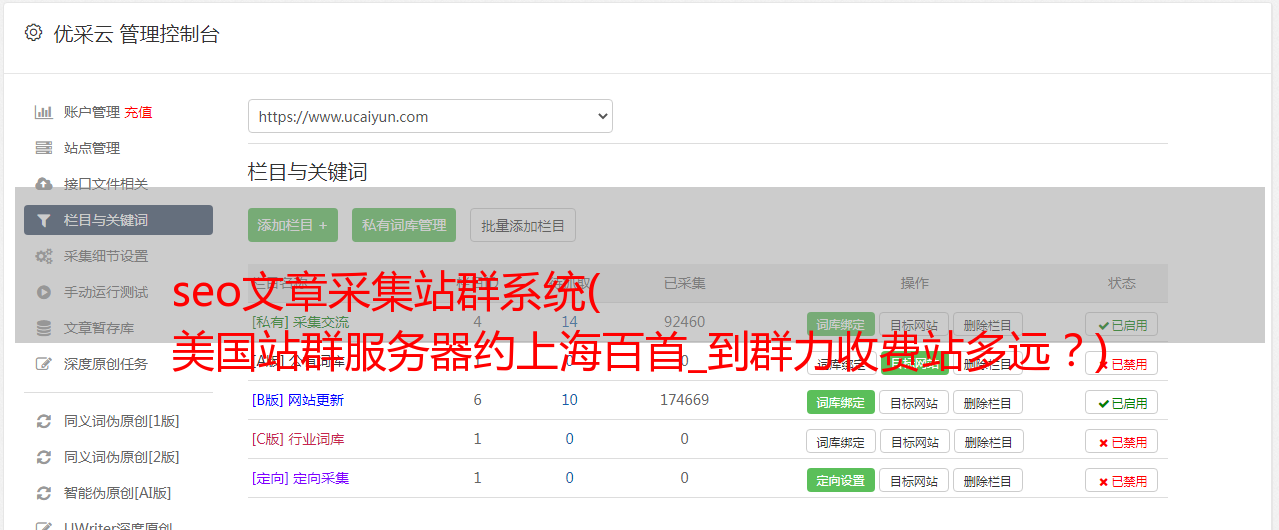Click the 栏目与关键词 page heading

[x=308, y=172]
